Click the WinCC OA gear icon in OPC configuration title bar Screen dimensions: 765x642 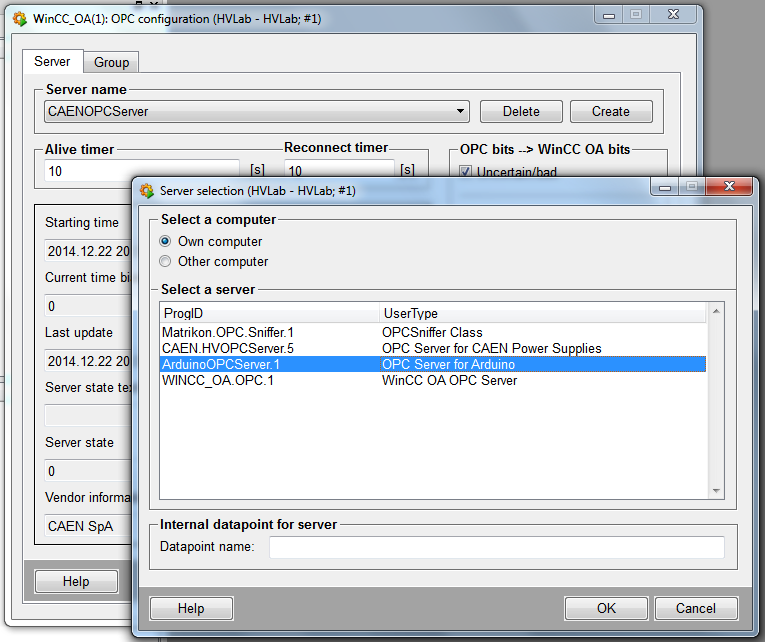click(x=20, y=19)
